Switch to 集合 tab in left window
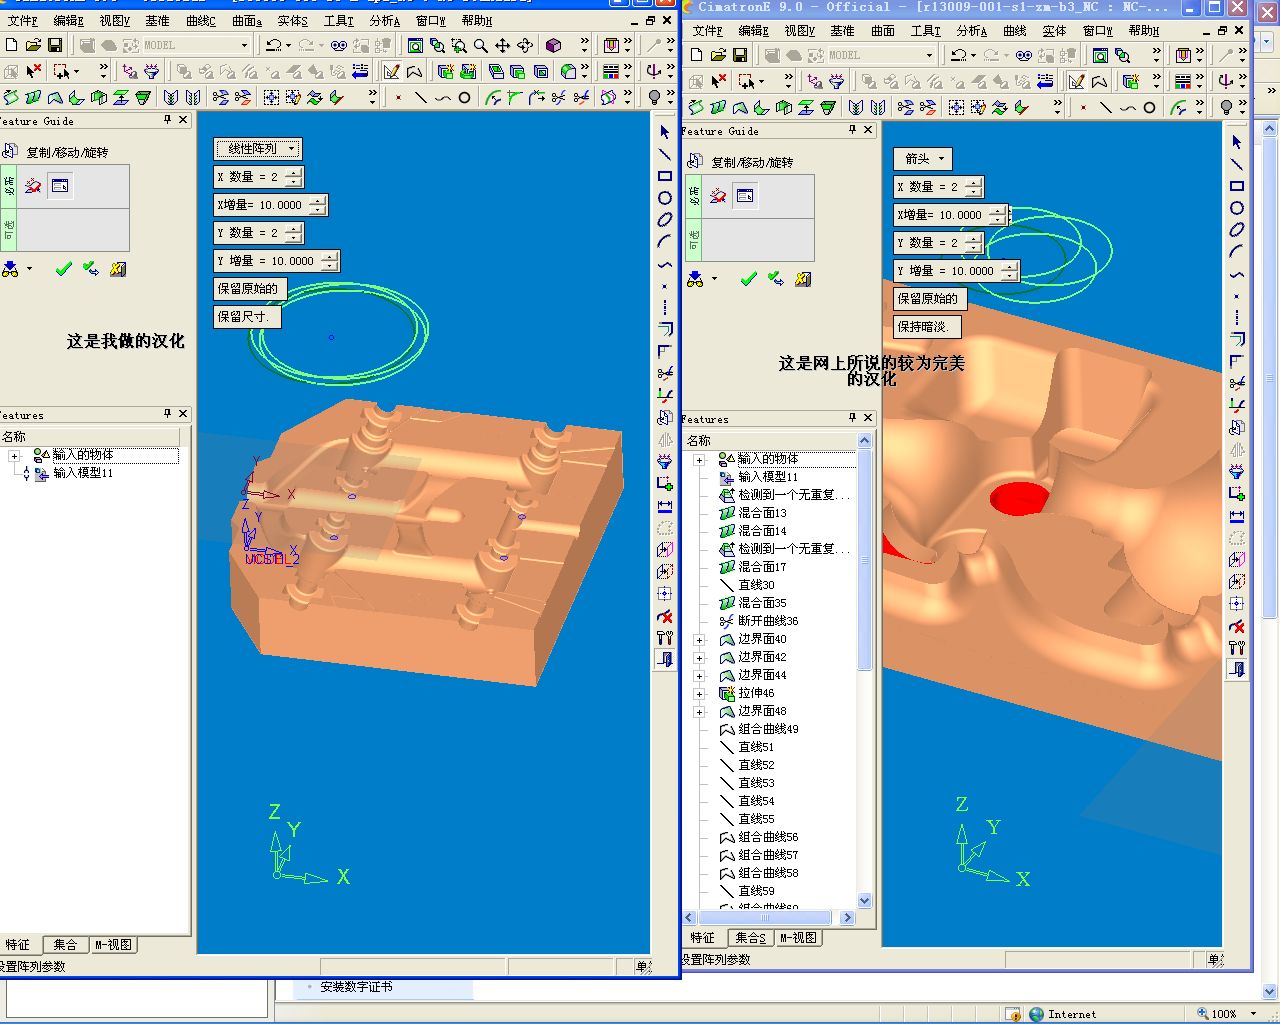This screenshot has width=1280, height=1024. (x=65, y=945)
